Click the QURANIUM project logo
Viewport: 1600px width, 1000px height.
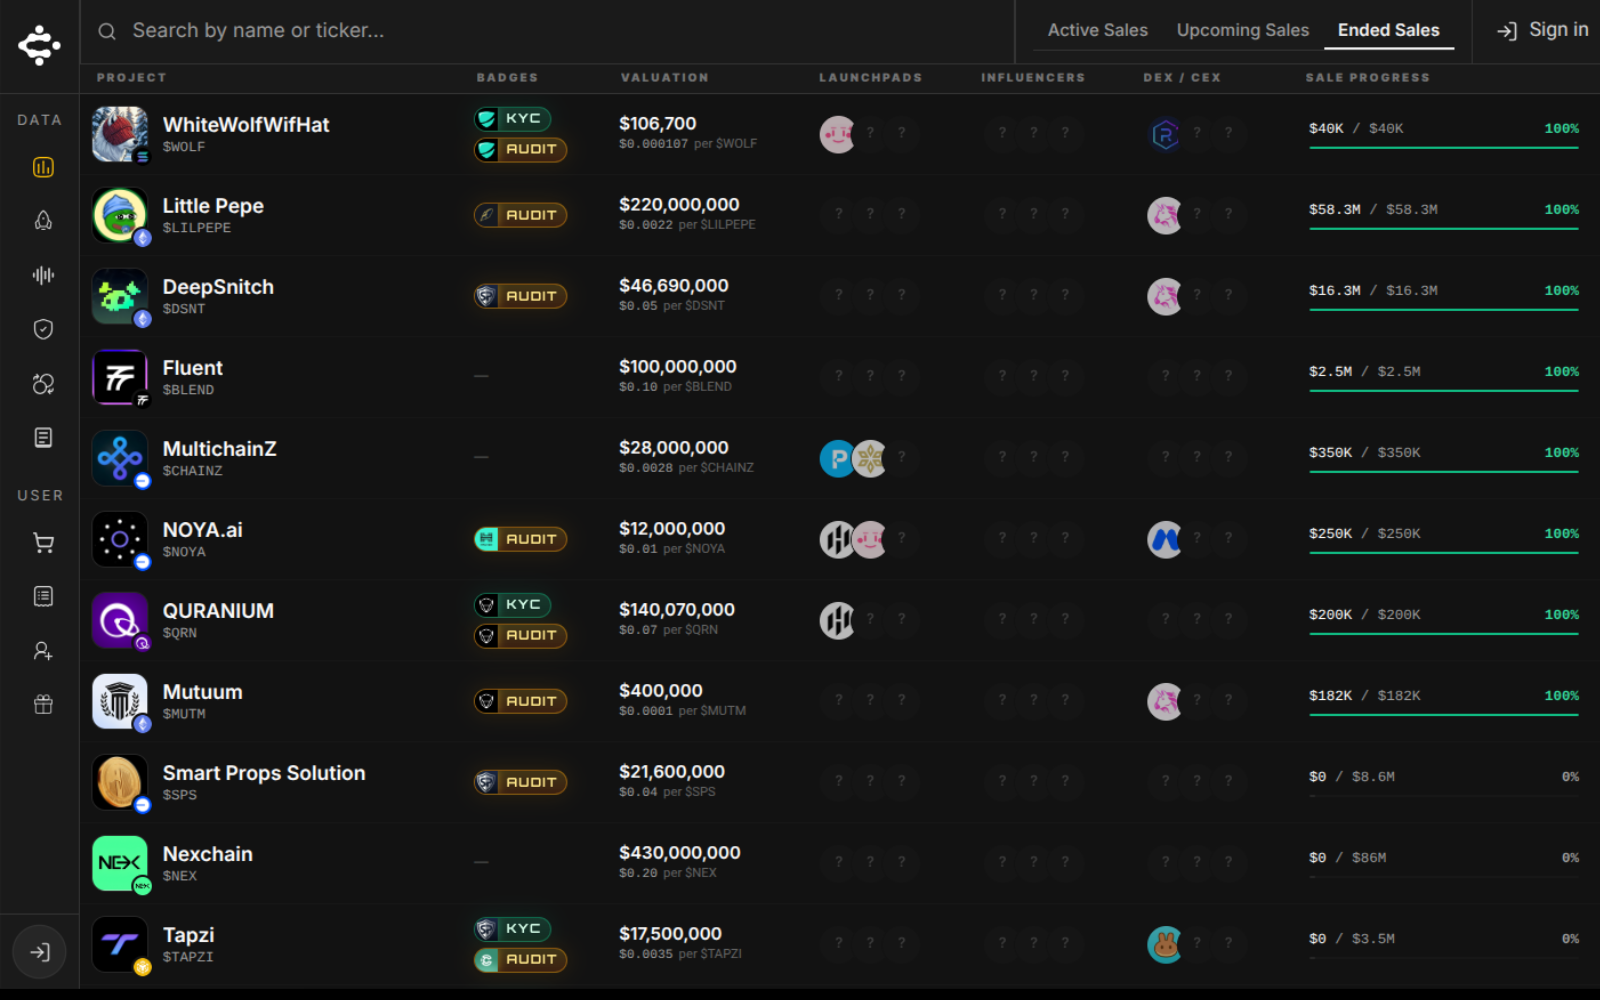(x=120, y=620)
